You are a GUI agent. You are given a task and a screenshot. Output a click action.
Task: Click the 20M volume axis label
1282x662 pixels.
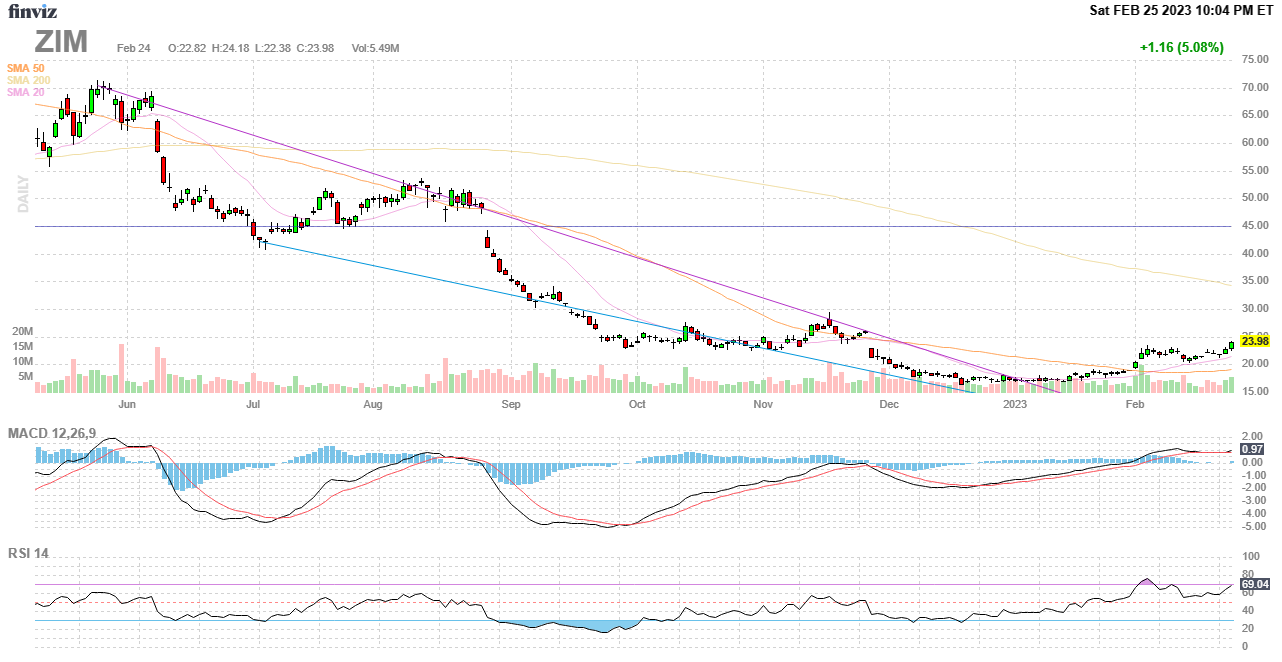pyautogui.click(x=22, y=331)
